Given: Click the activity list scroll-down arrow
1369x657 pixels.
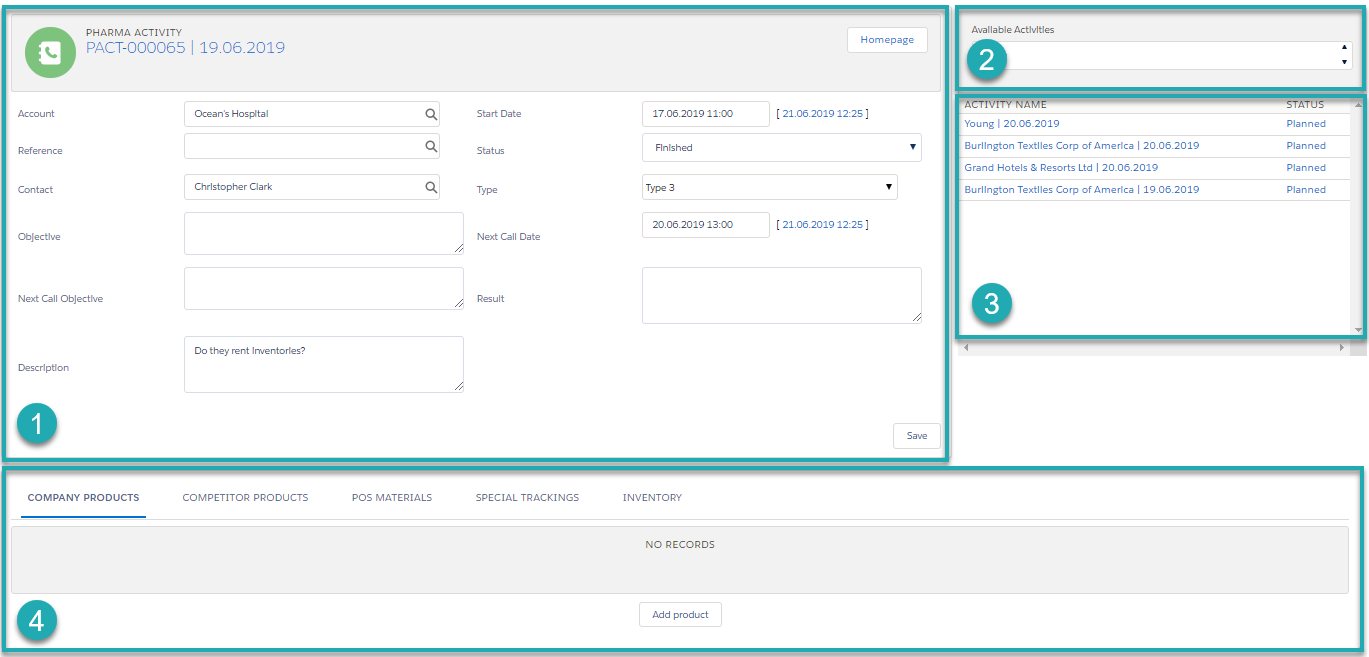Looking at the screenshot, I should coord(1357,329).
